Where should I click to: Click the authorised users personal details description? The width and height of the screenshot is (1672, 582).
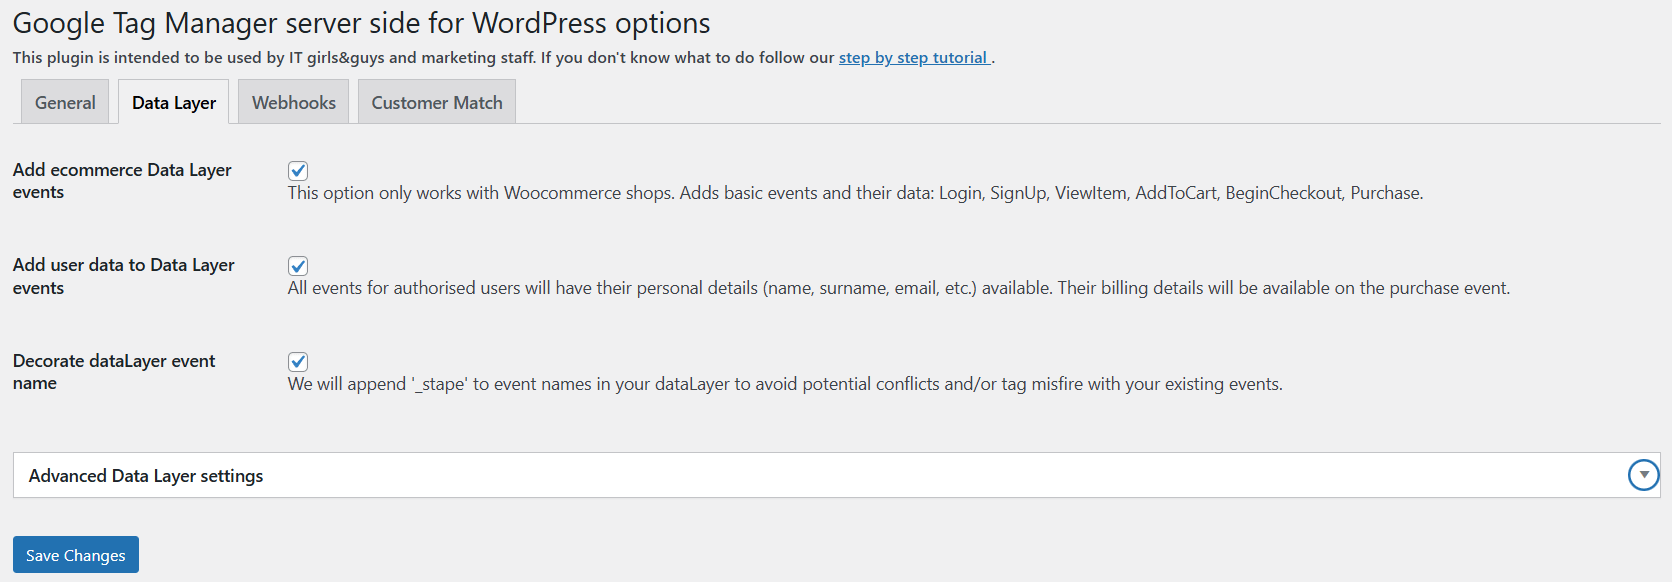899,288
